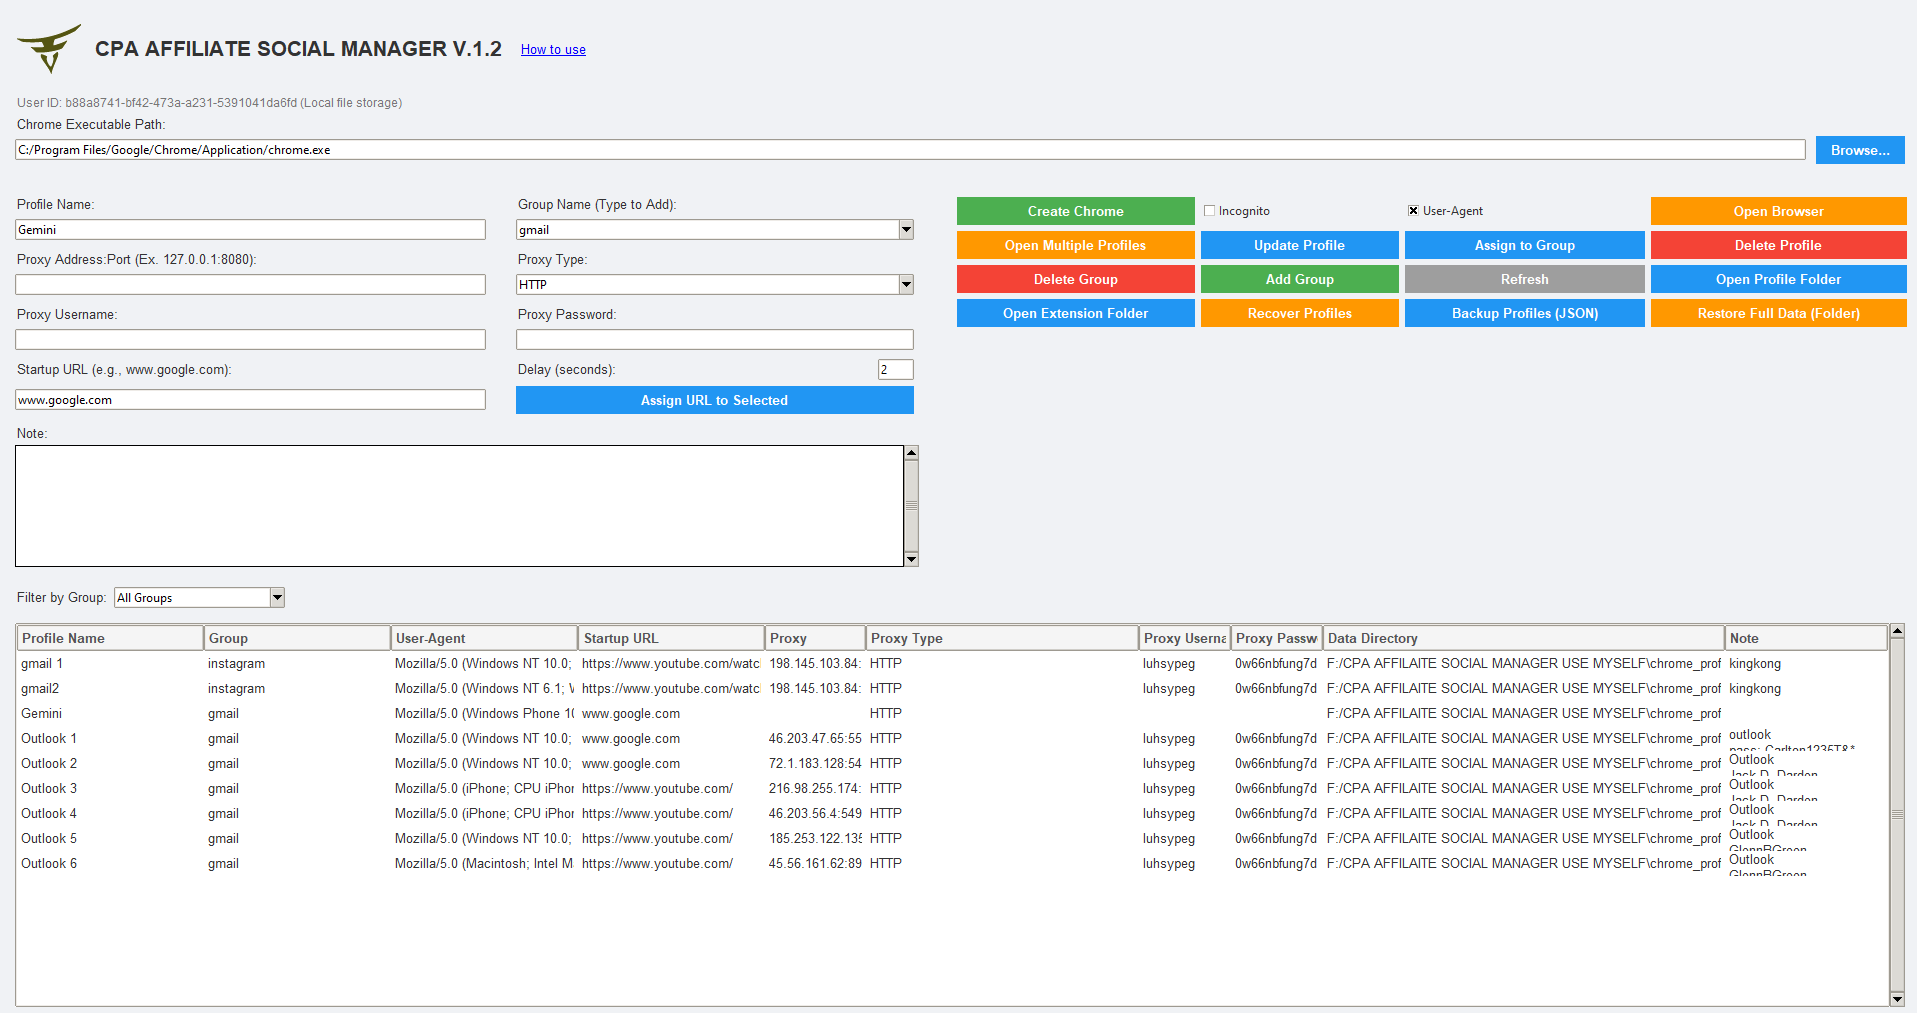Click the table scroll up arrow
The height and width of the screenshot is (1013, 1917).
[1897, 632]
